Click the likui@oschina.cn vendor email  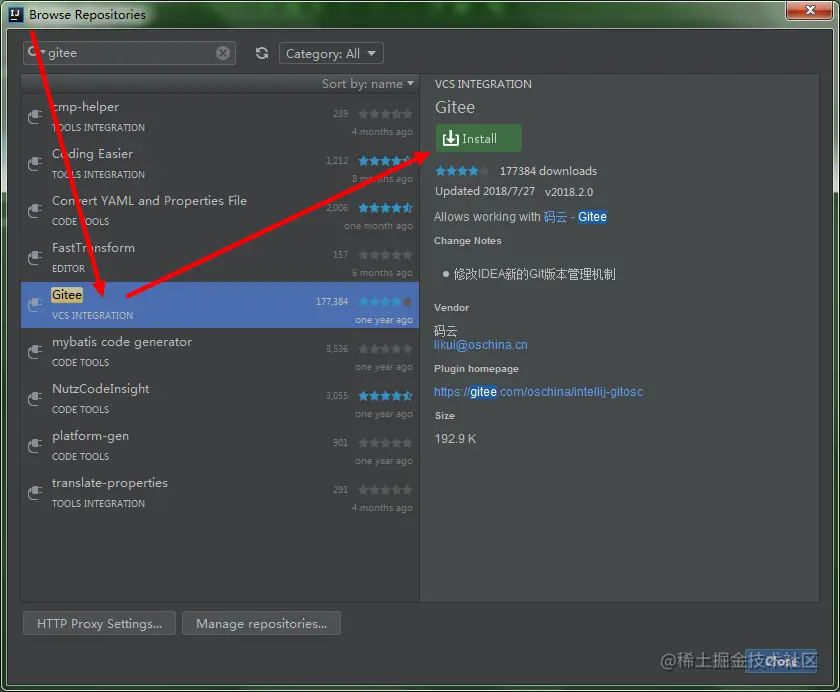pyautogui.click(x=481, y=345)
